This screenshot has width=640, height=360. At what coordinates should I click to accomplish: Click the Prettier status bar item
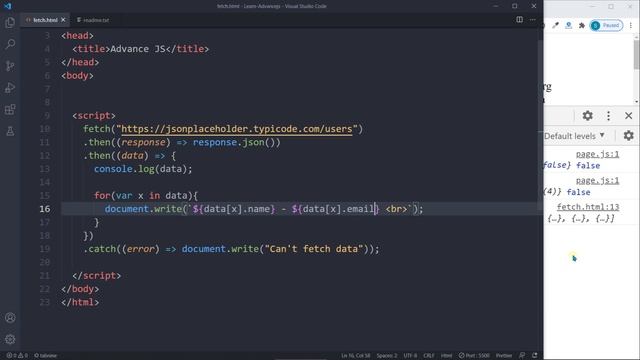504,356
